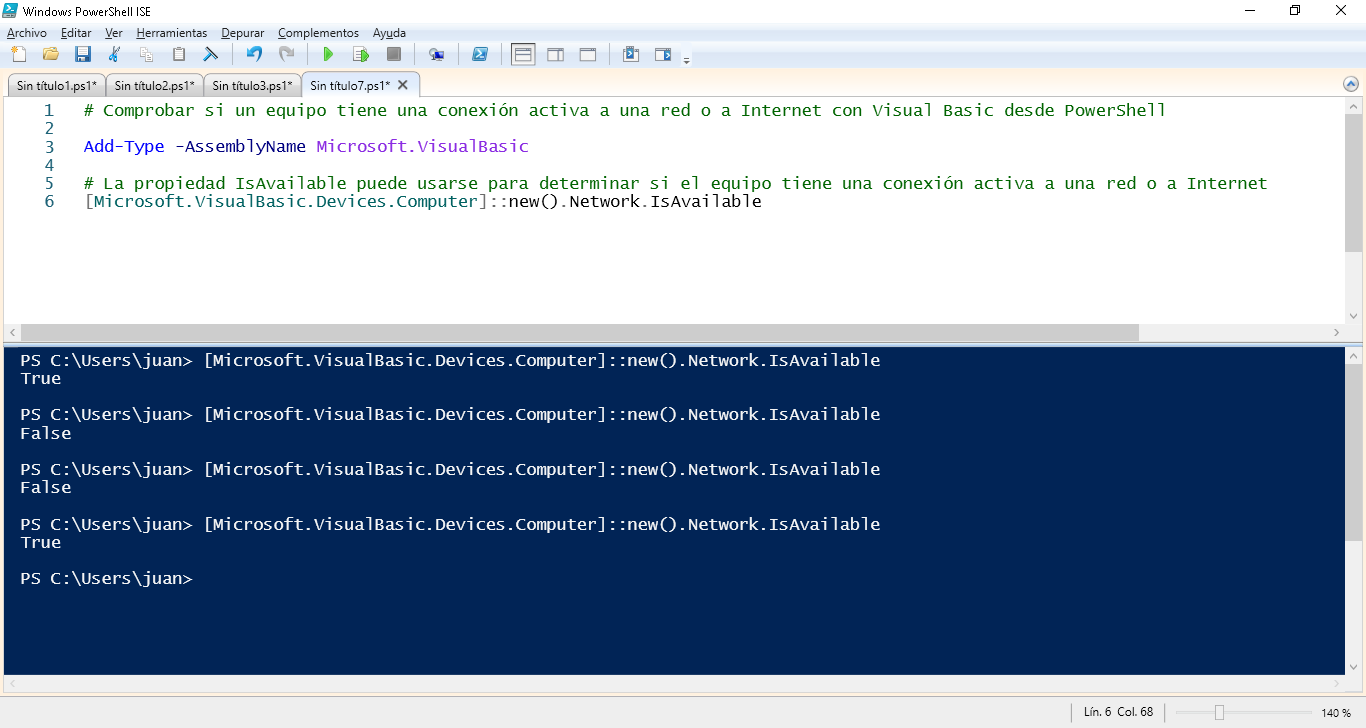The image size is (1366, 728).
Task: Open the Herramientas menu
Action: pyautogui.click(x=172, y=33)
